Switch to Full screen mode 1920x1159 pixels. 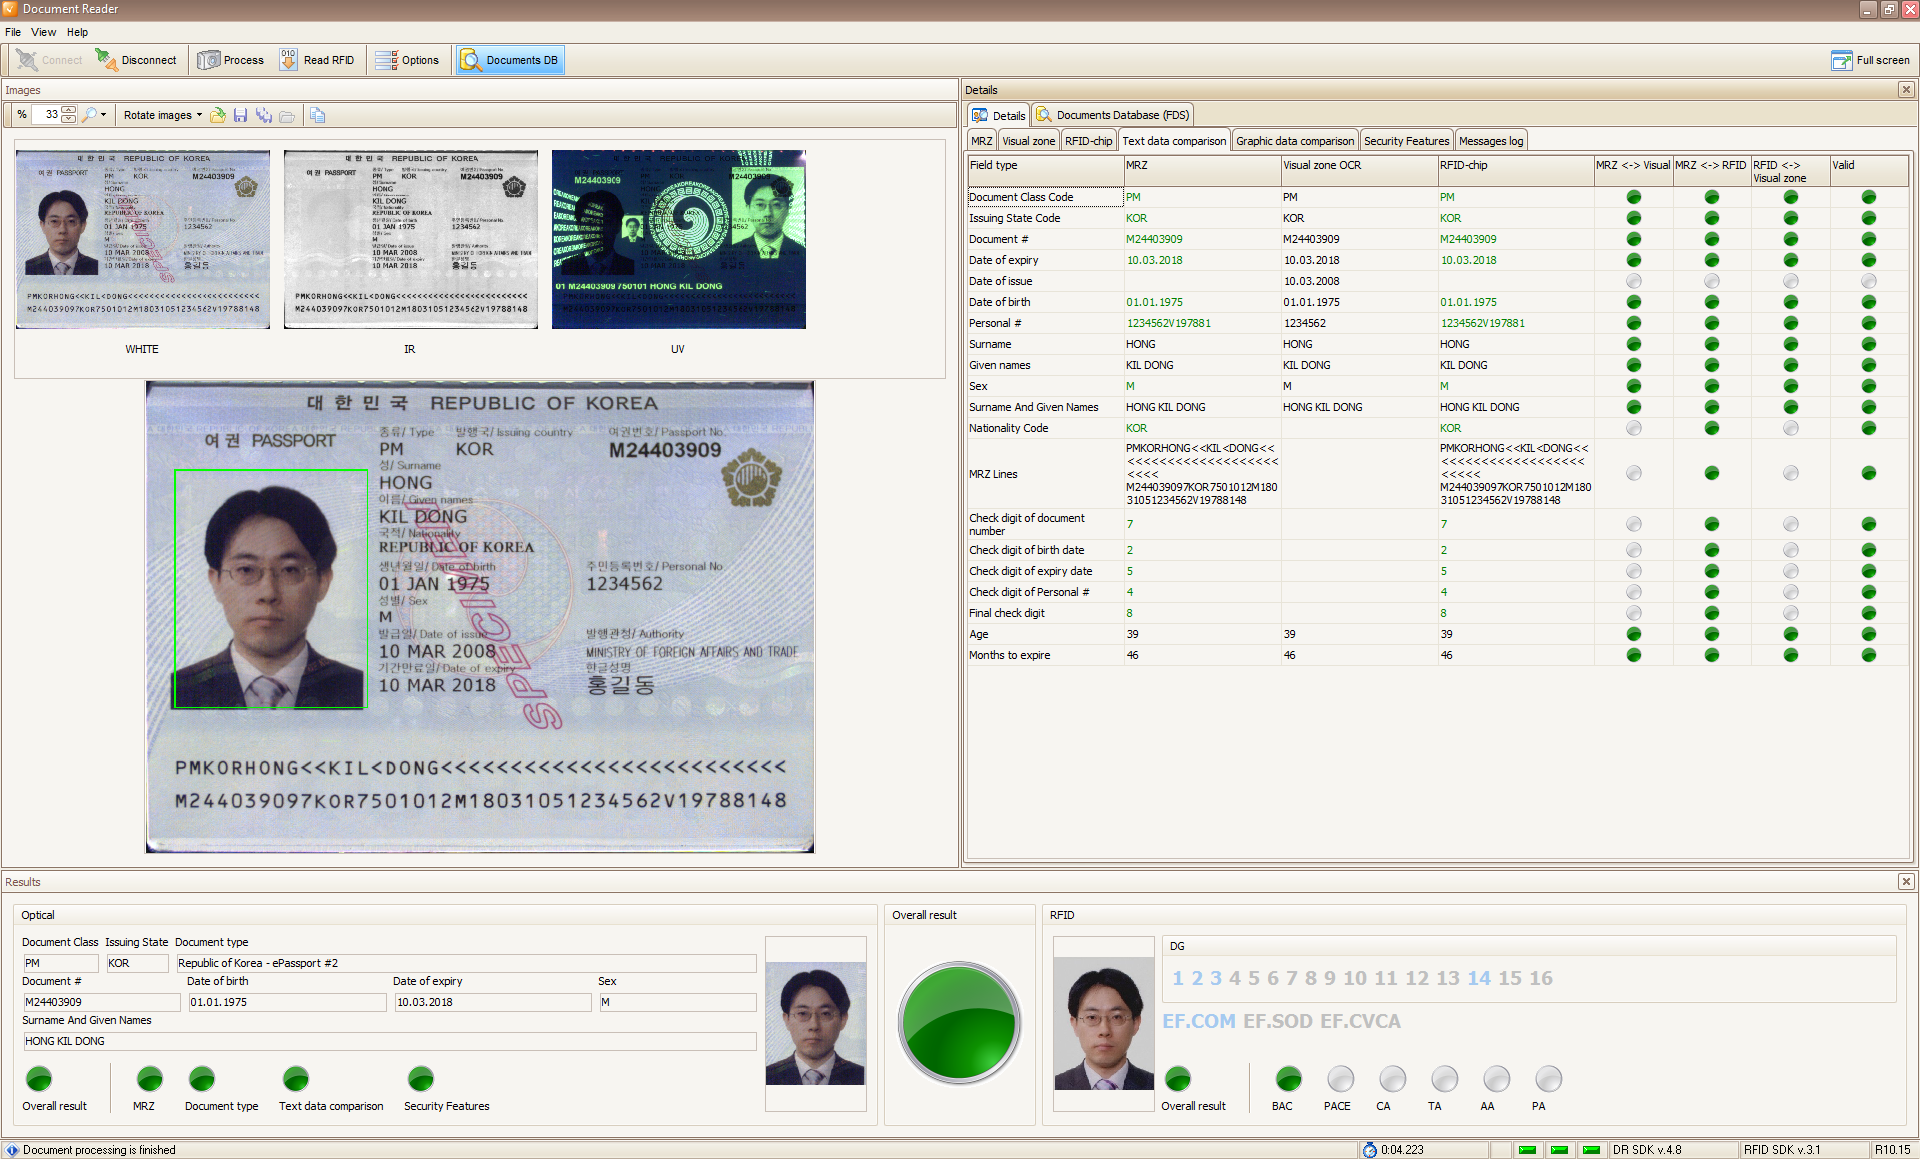[1870, 60]
